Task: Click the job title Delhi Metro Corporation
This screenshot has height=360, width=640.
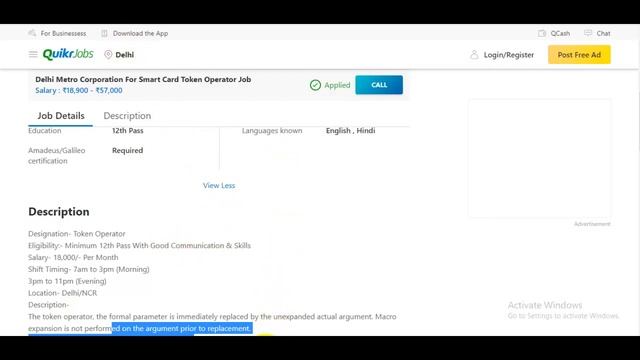Action: click(143, 79)
